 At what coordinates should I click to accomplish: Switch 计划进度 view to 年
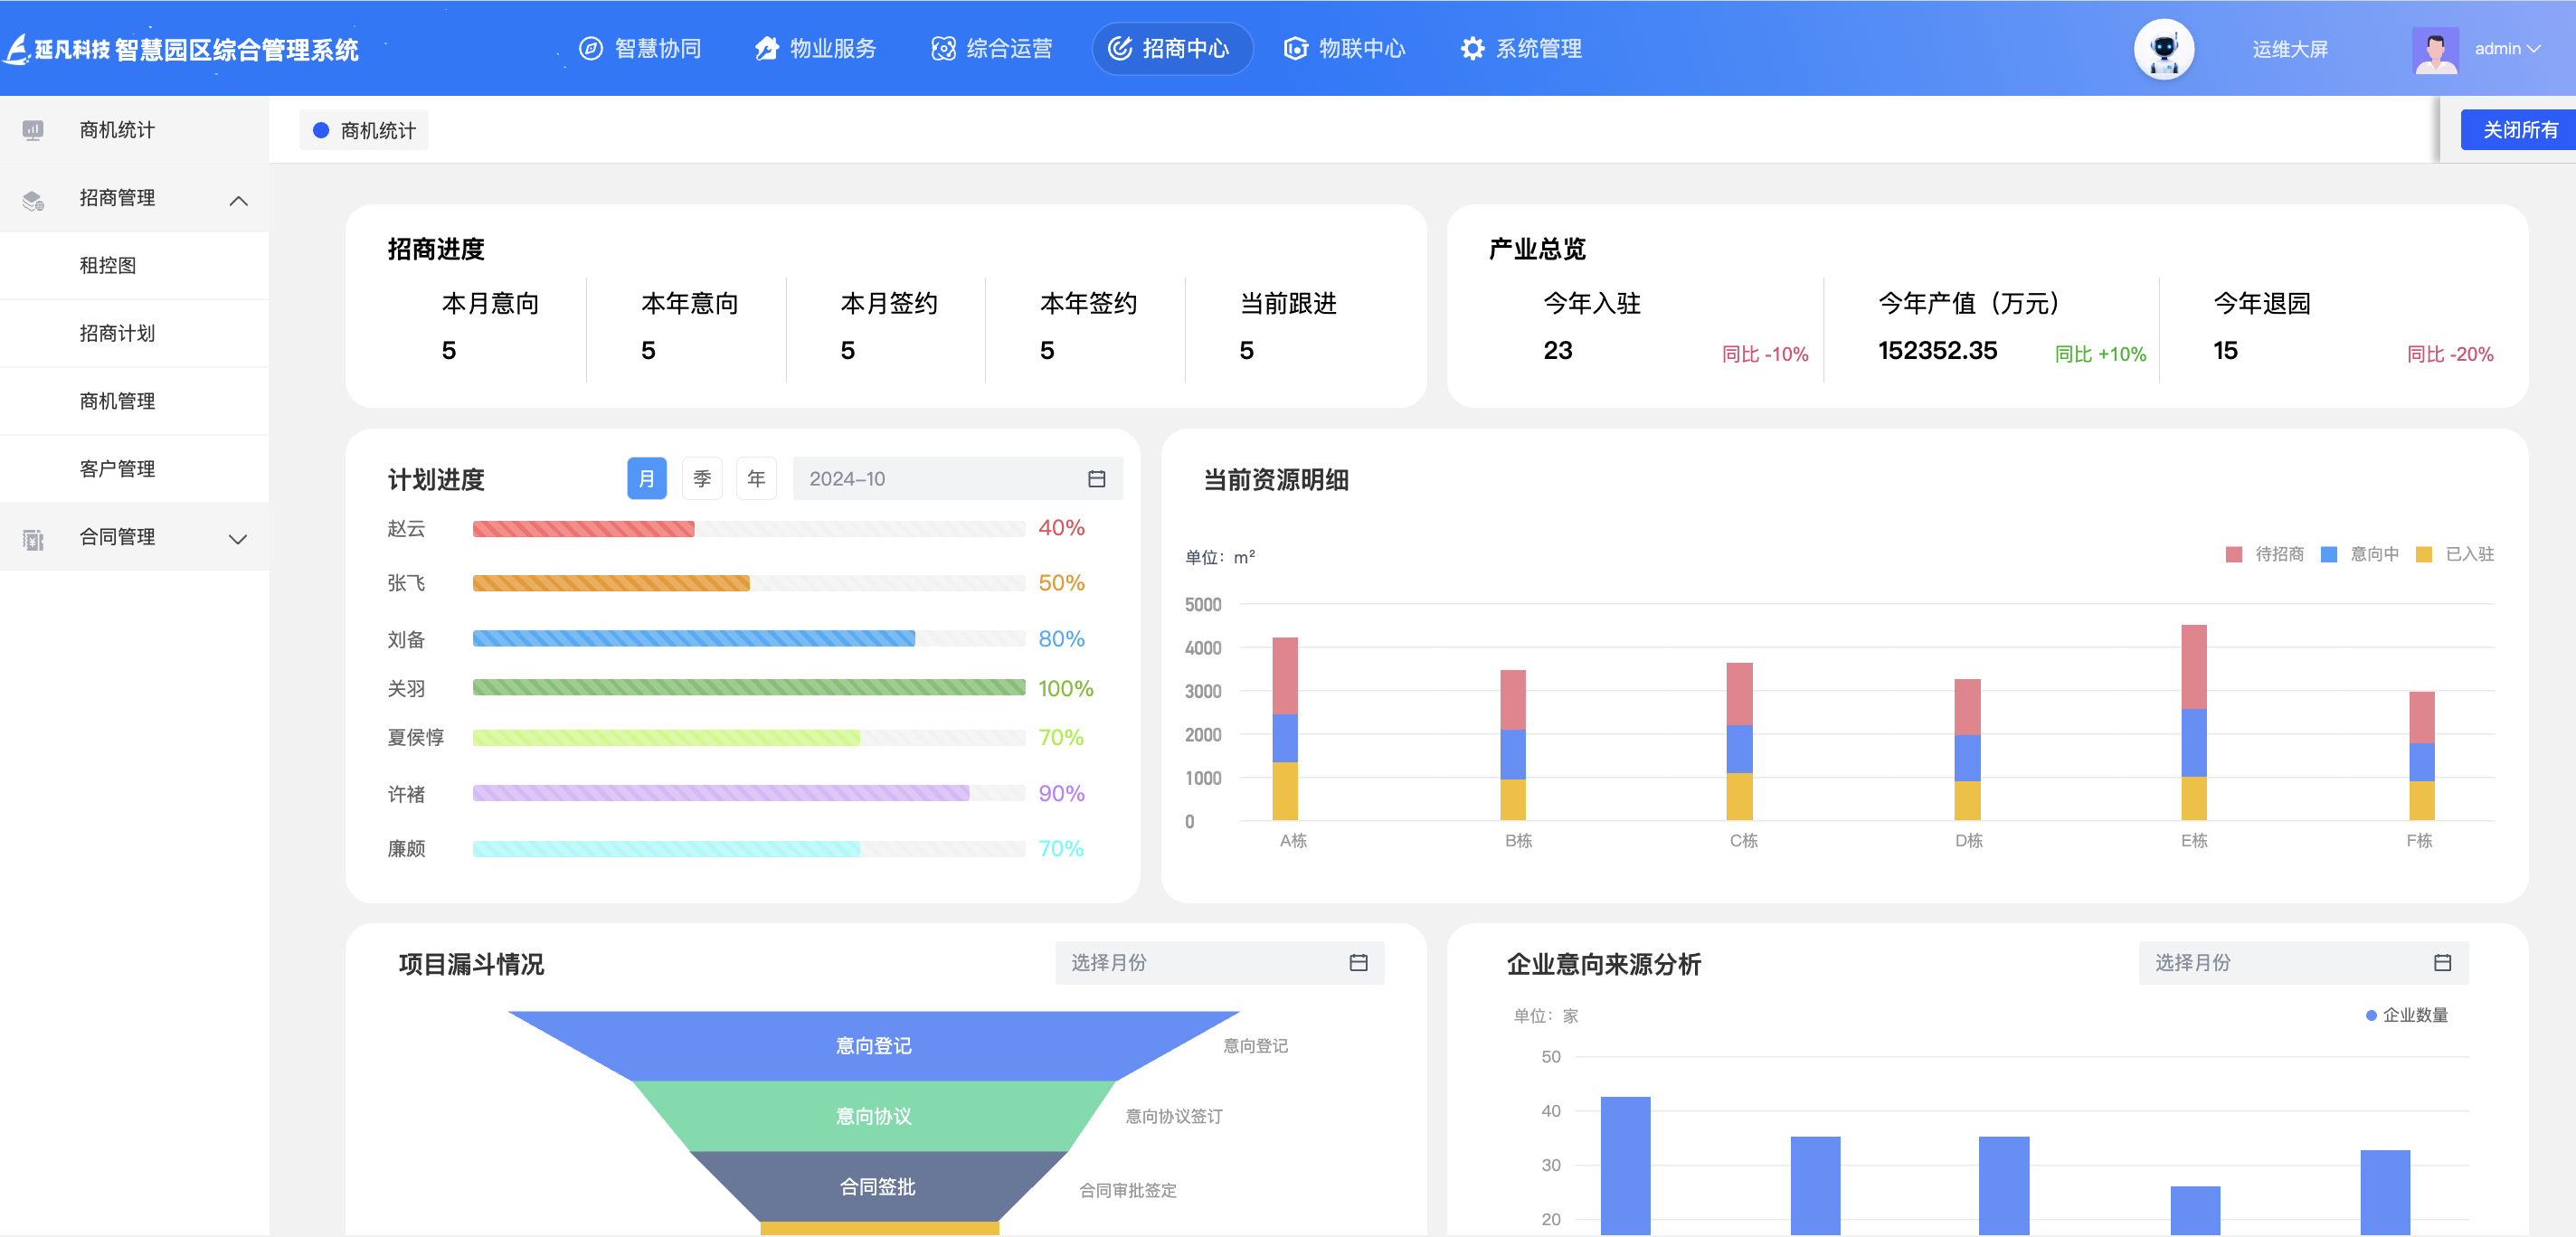pyautogui.click(x=756, y=479)
